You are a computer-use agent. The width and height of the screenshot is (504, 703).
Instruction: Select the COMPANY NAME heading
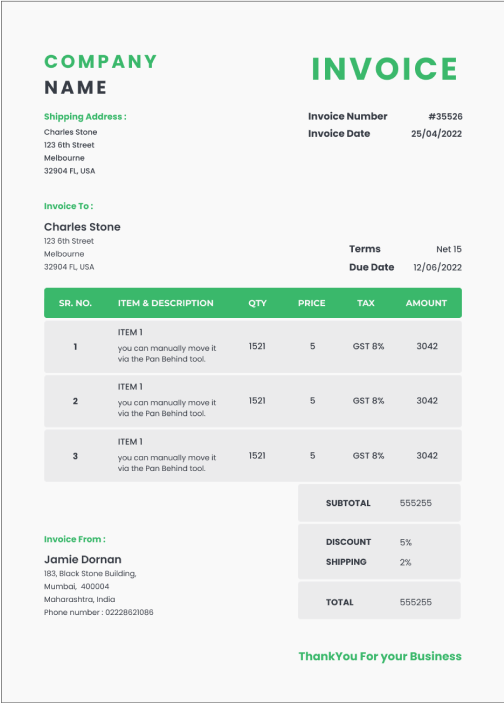coord(100,74)
